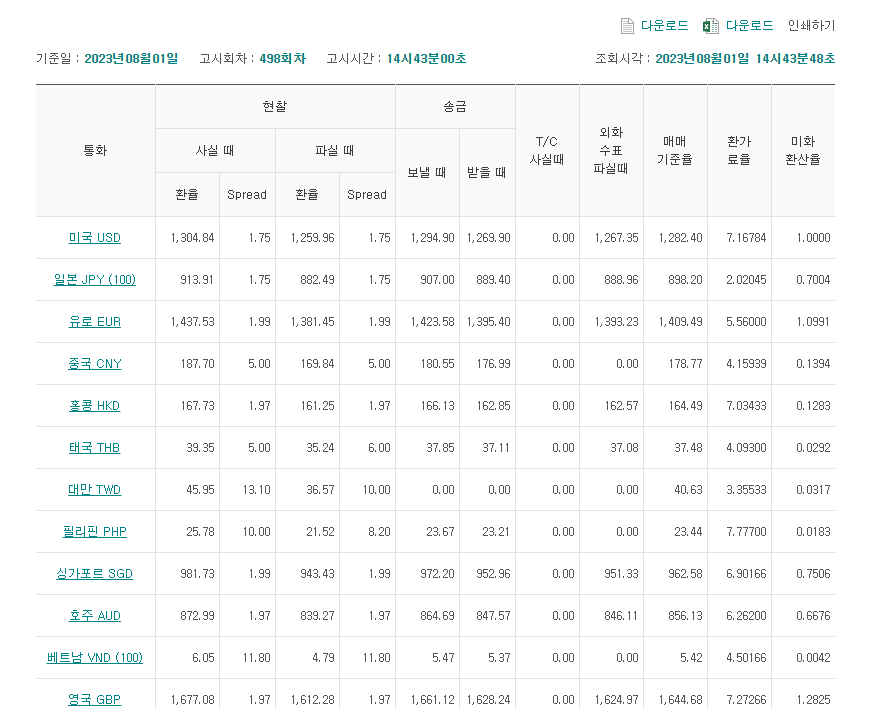Click USD cash buying rate 1,304.84

pos(192,238)
